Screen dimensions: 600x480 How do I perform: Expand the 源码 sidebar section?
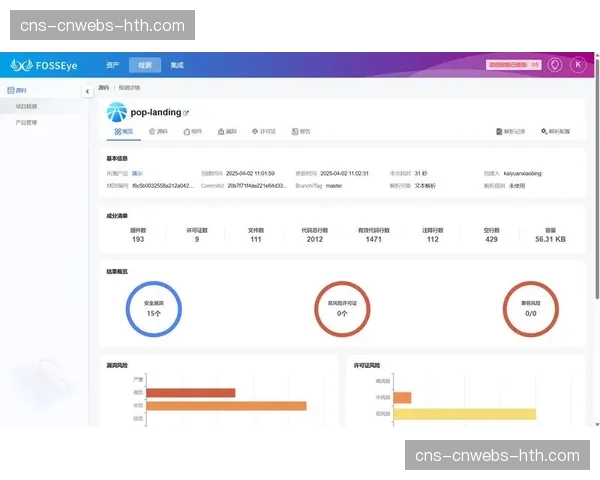click(x=20, y=90)
